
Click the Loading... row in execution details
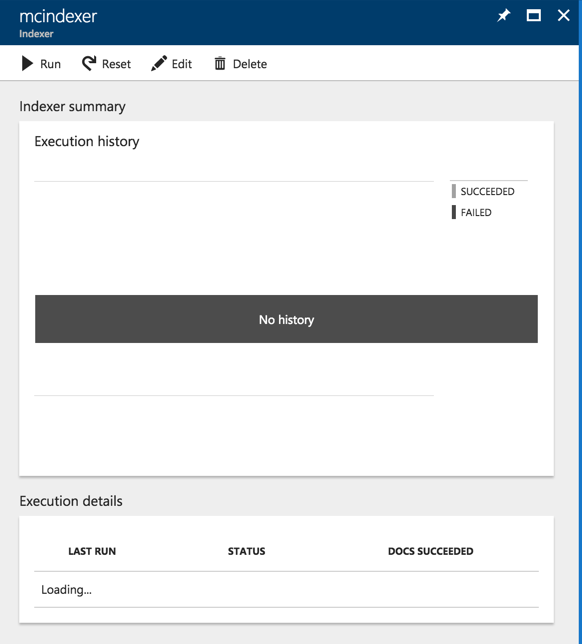pos(286,589)
